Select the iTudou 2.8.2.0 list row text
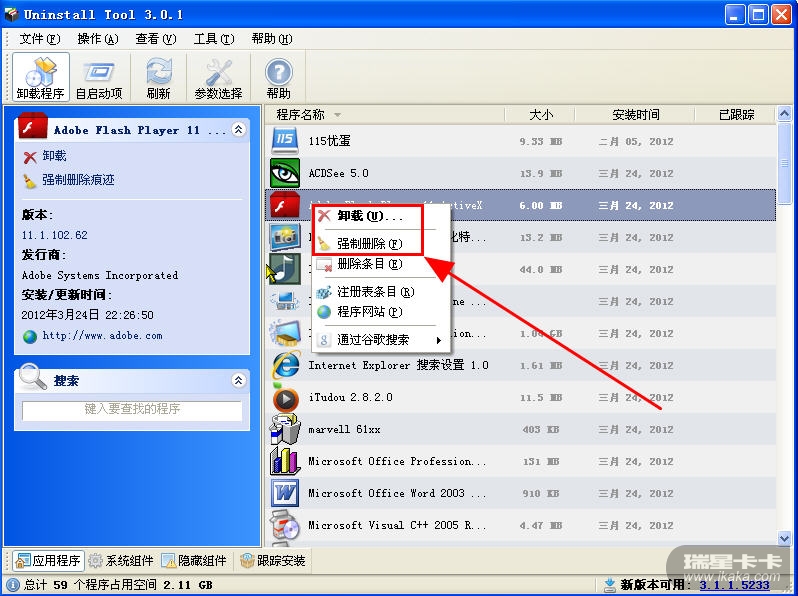The height and width of the screenshot is (596, 798). point(351,398)
